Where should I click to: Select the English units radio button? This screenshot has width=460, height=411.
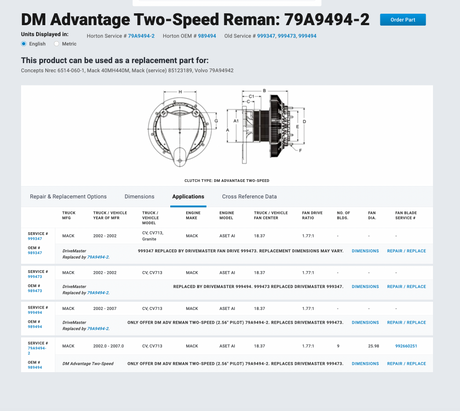24,44
